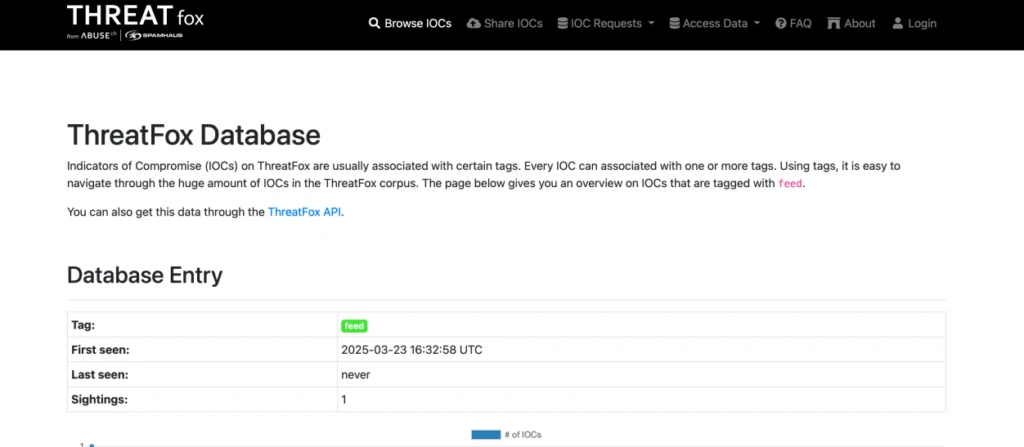This screenshot has width=1024, height=447.
Task: Click the 'First seen:' row label
Action: tap(101, 350)
